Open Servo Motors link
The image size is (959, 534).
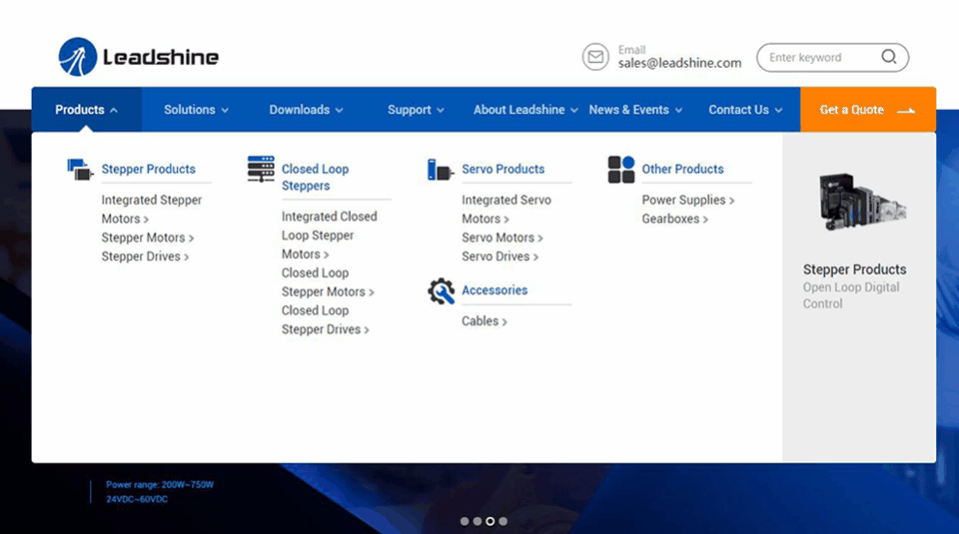click(x=502, y=238)
